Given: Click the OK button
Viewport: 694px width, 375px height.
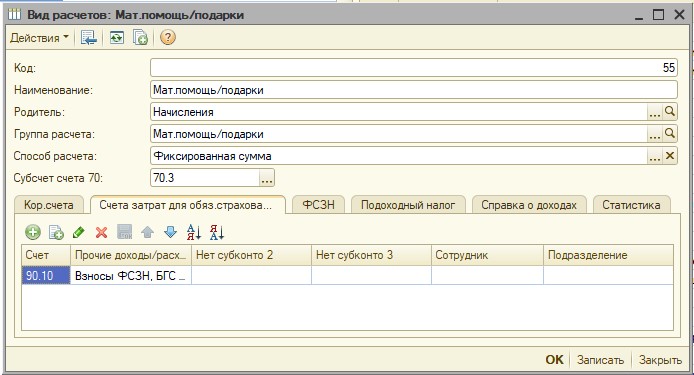Looking at the screenshot, I should pyautogui.click(x=555, y=360).
